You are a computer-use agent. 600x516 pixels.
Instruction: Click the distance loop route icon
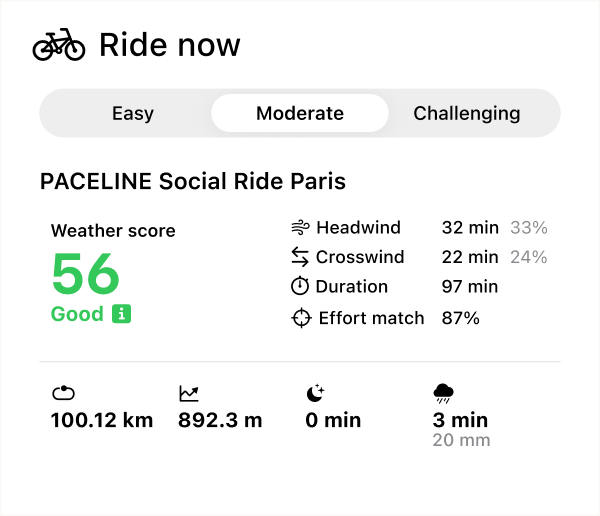(63, 394)
